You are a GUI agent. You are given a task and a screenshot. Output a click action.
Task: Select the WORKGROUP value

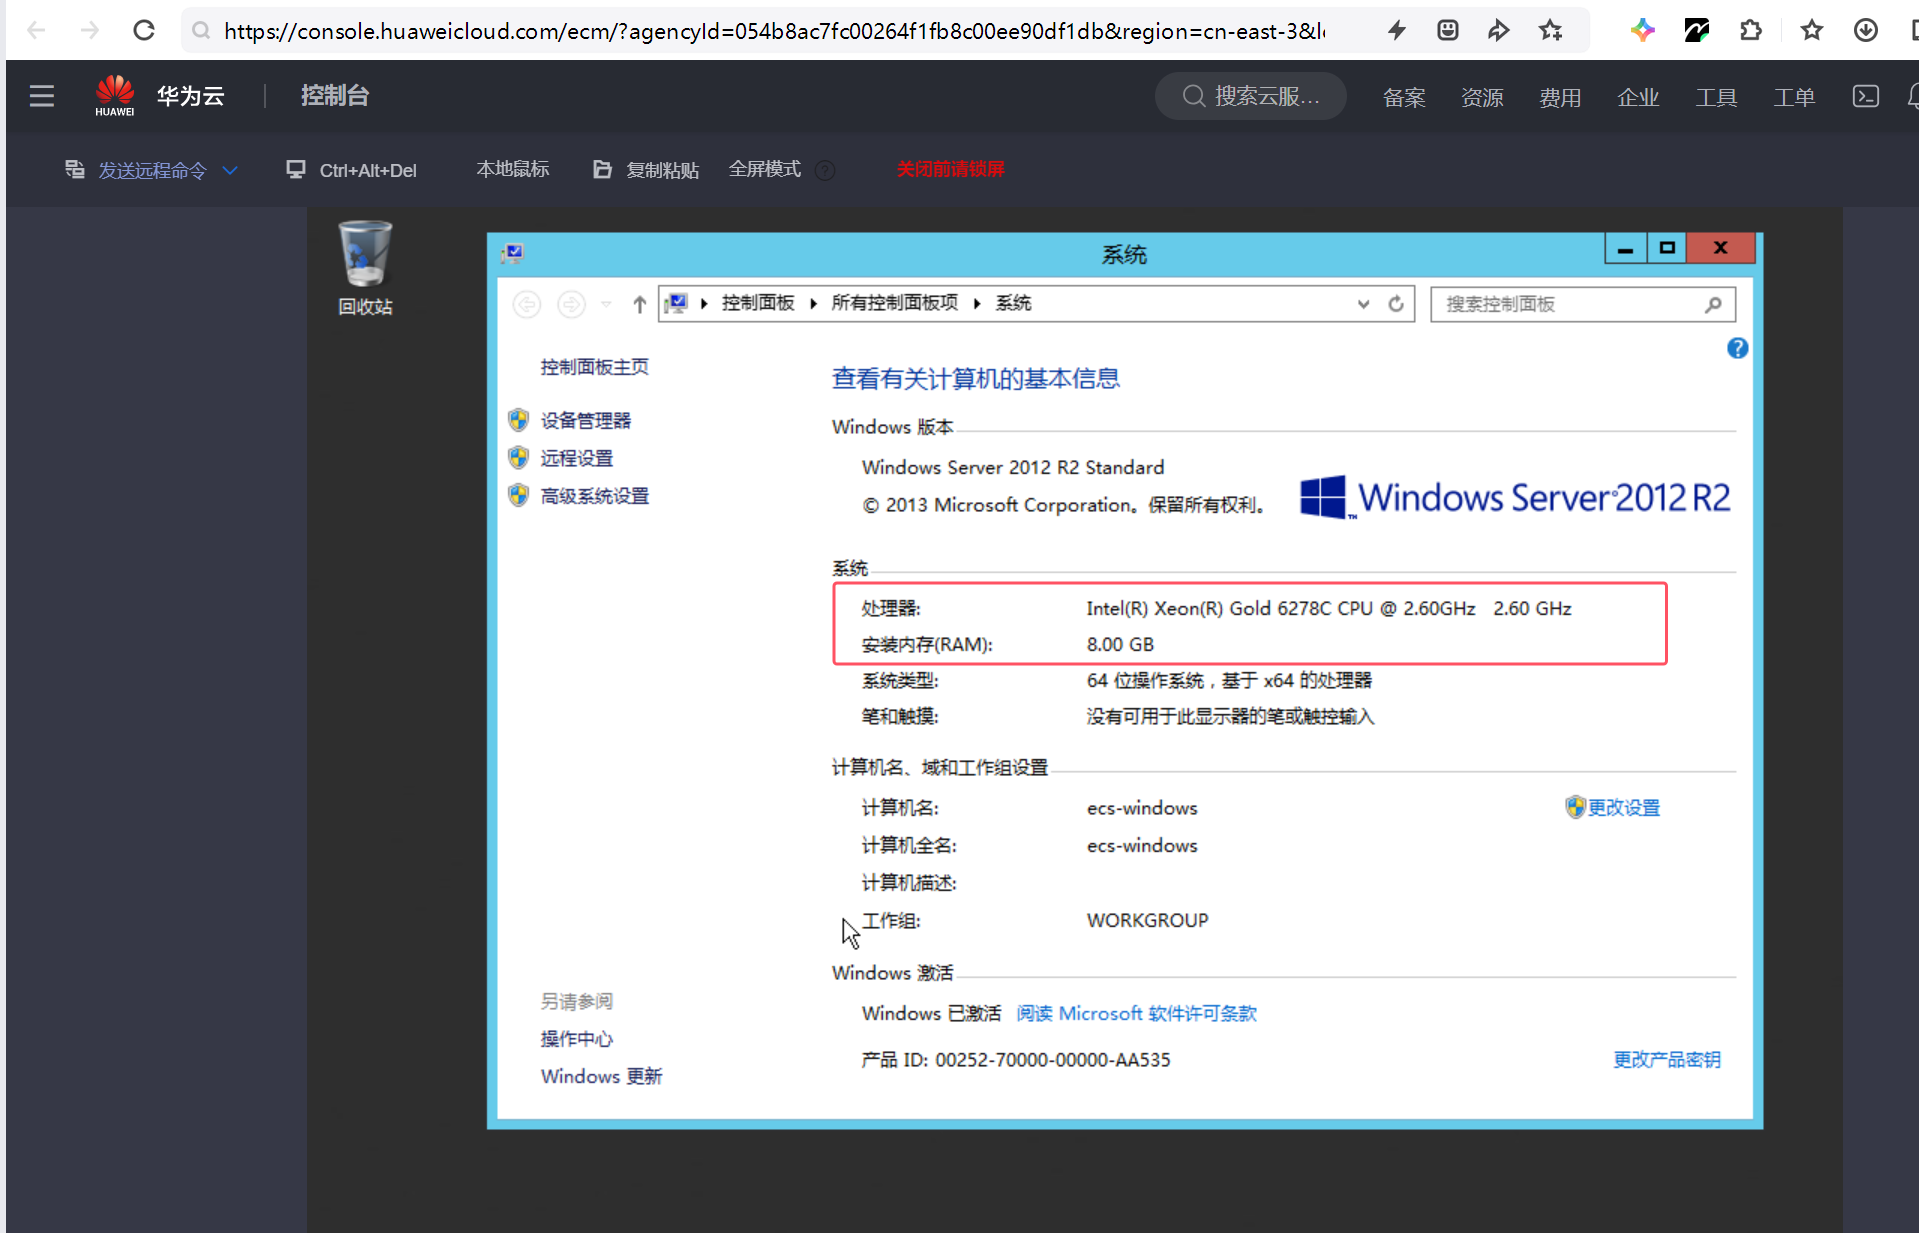pyautogui.click(x=1147, y=920)
